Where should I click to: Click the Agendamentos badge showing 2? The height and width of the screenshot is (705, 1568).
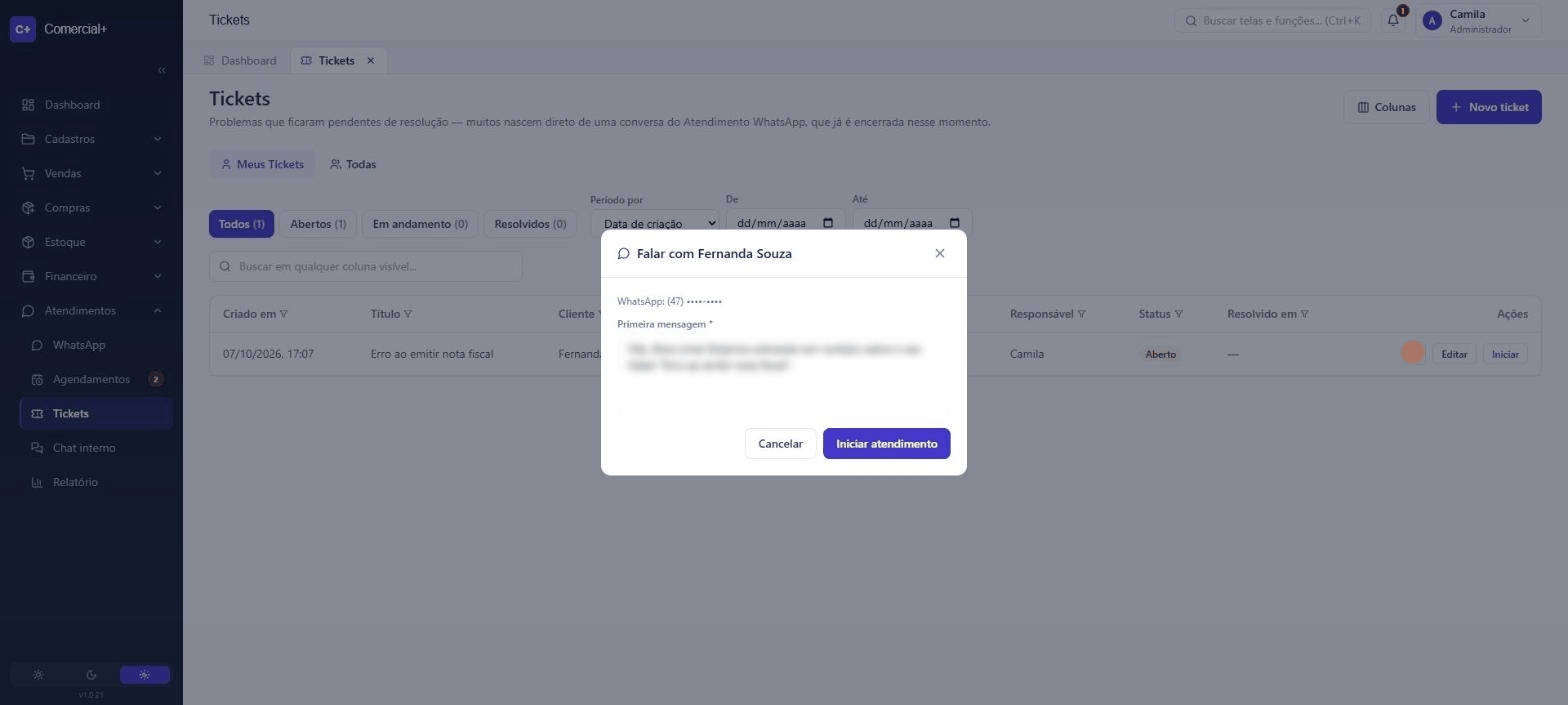pos(155,379)
